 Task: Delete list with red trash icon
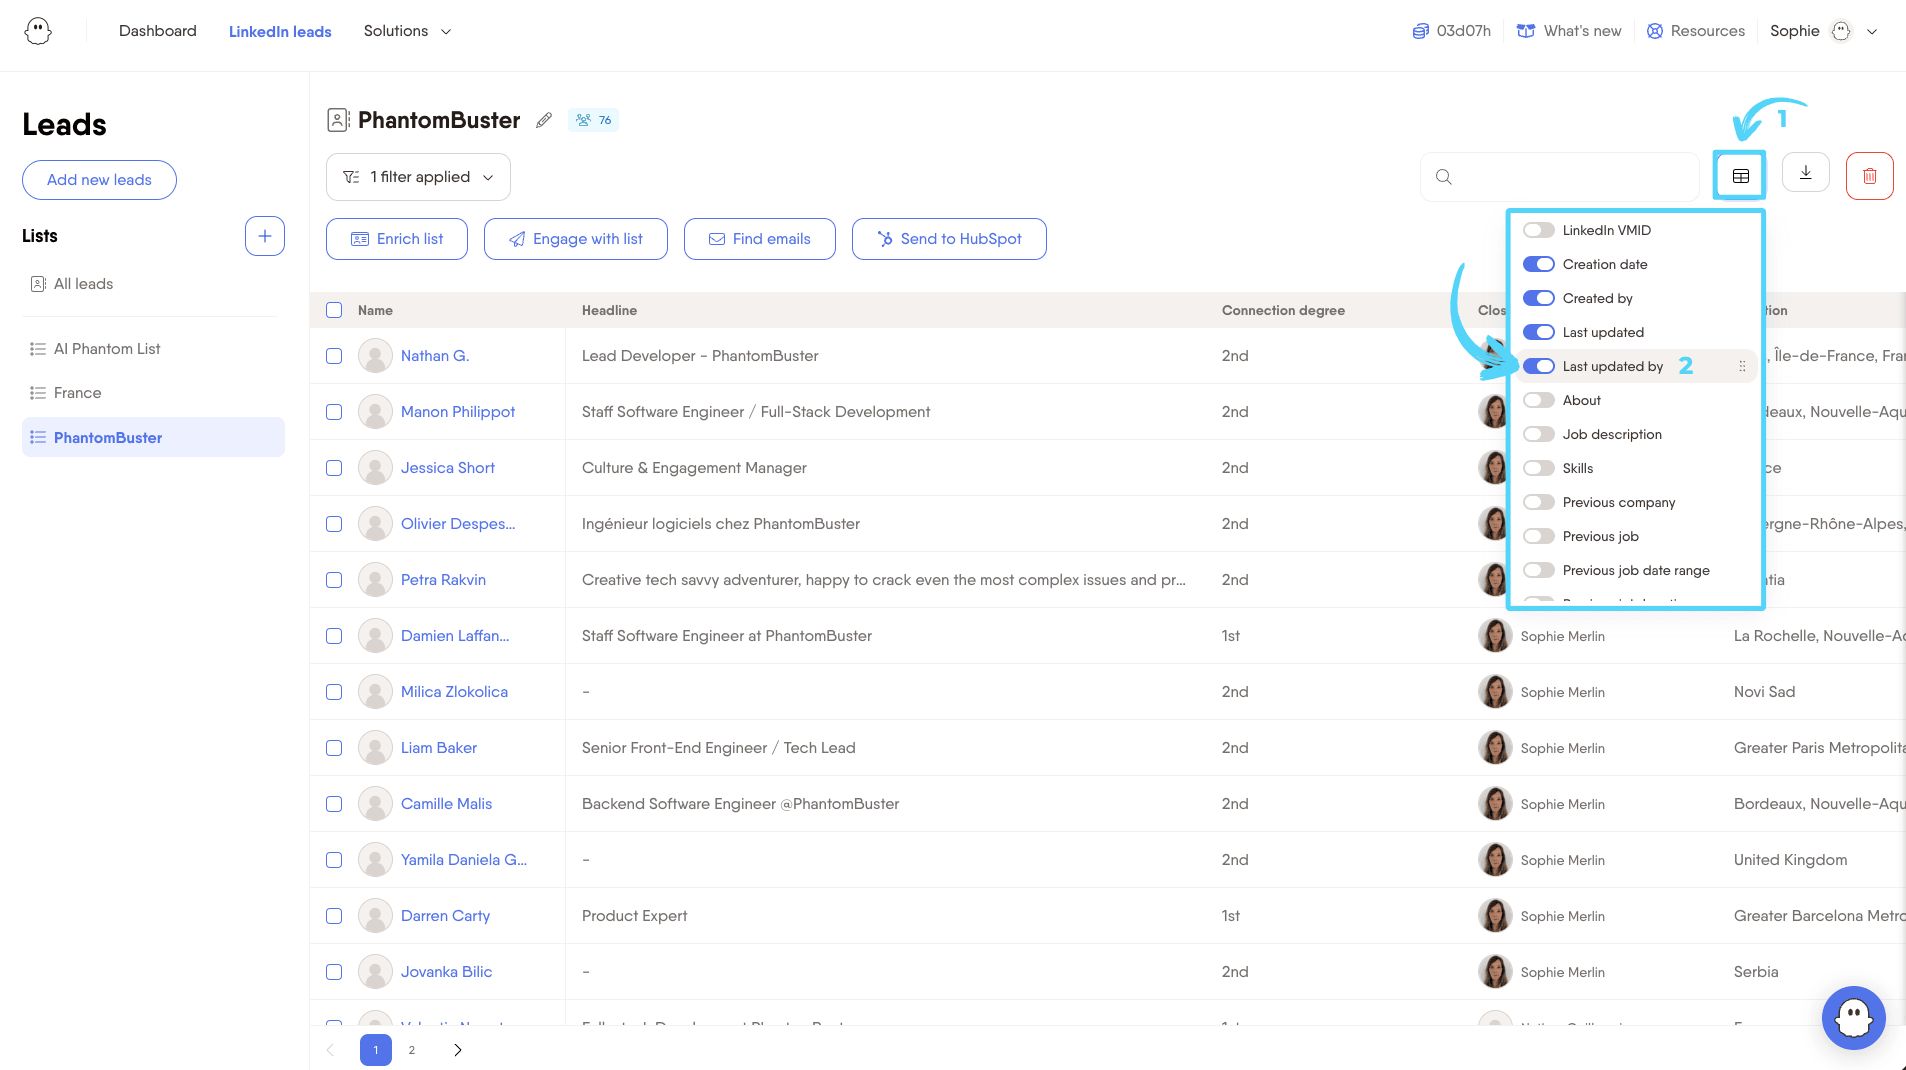[1869, 176]
